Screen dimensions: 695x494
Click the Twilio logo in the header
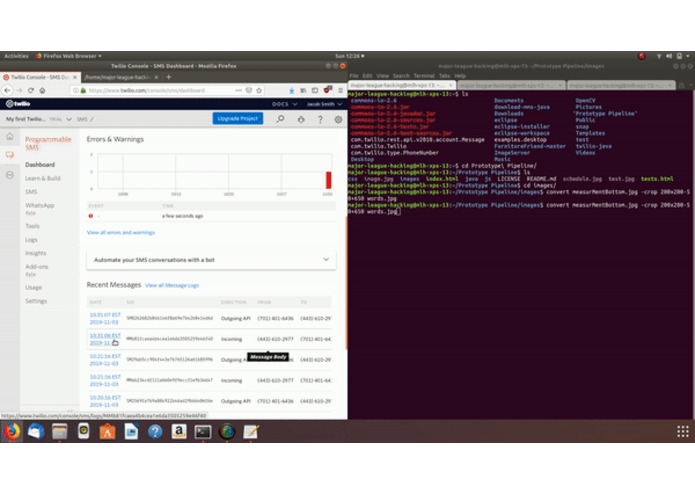[18, 104]
